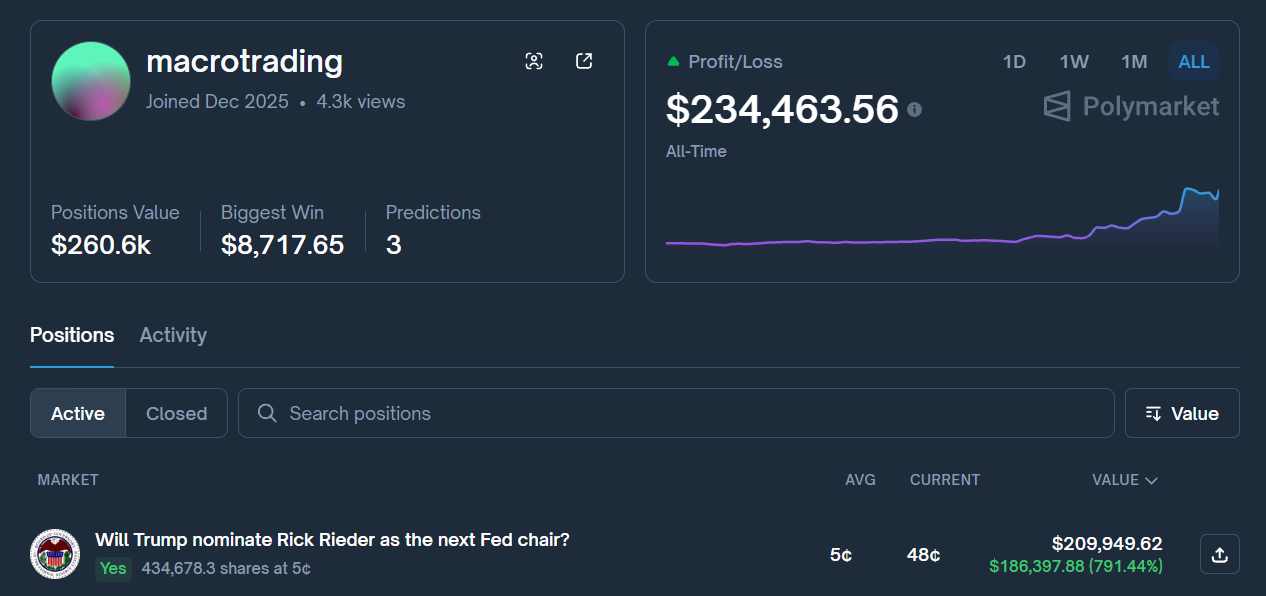The width and height of the screenshot is (1266, 596).
Task: Open the Value sort dropdown
Action: 1182,413
